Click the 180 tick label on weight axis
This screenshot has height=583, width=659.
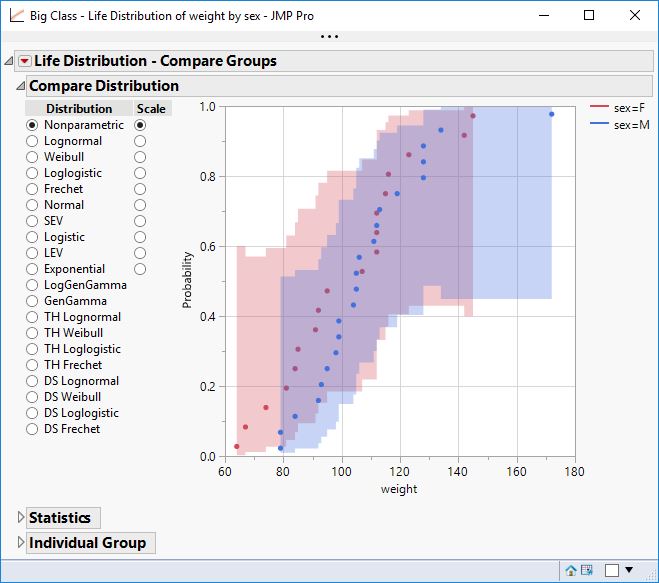pos(575,472)
